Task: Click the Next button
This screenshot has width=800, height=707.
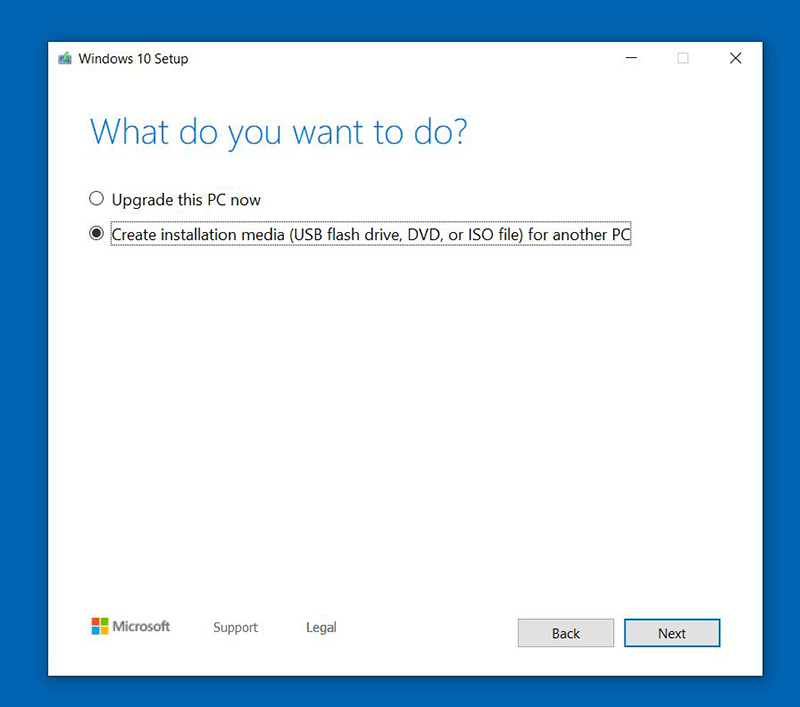Action: pos(671,633)
